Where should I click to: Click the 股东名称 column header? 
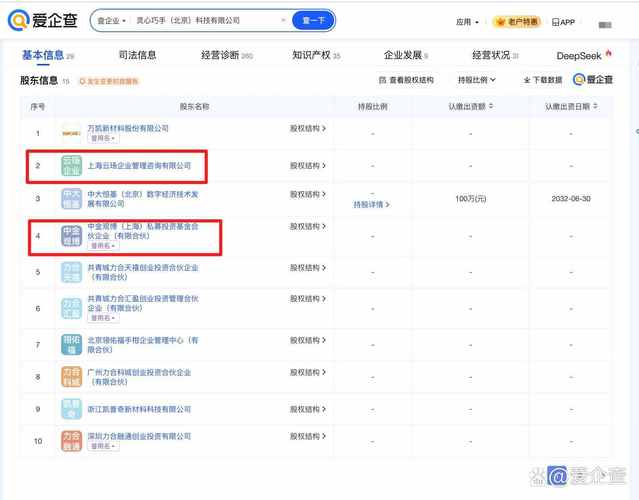point(194,106)
